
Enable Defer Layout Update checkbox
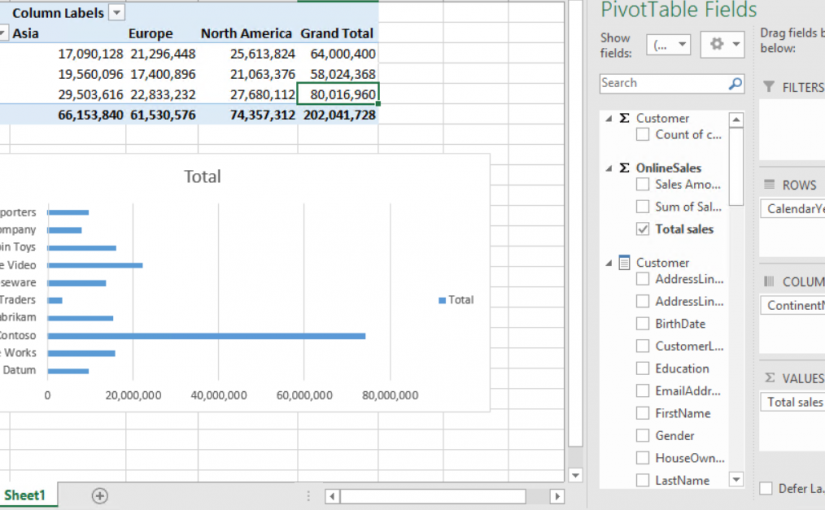point(766,488)
